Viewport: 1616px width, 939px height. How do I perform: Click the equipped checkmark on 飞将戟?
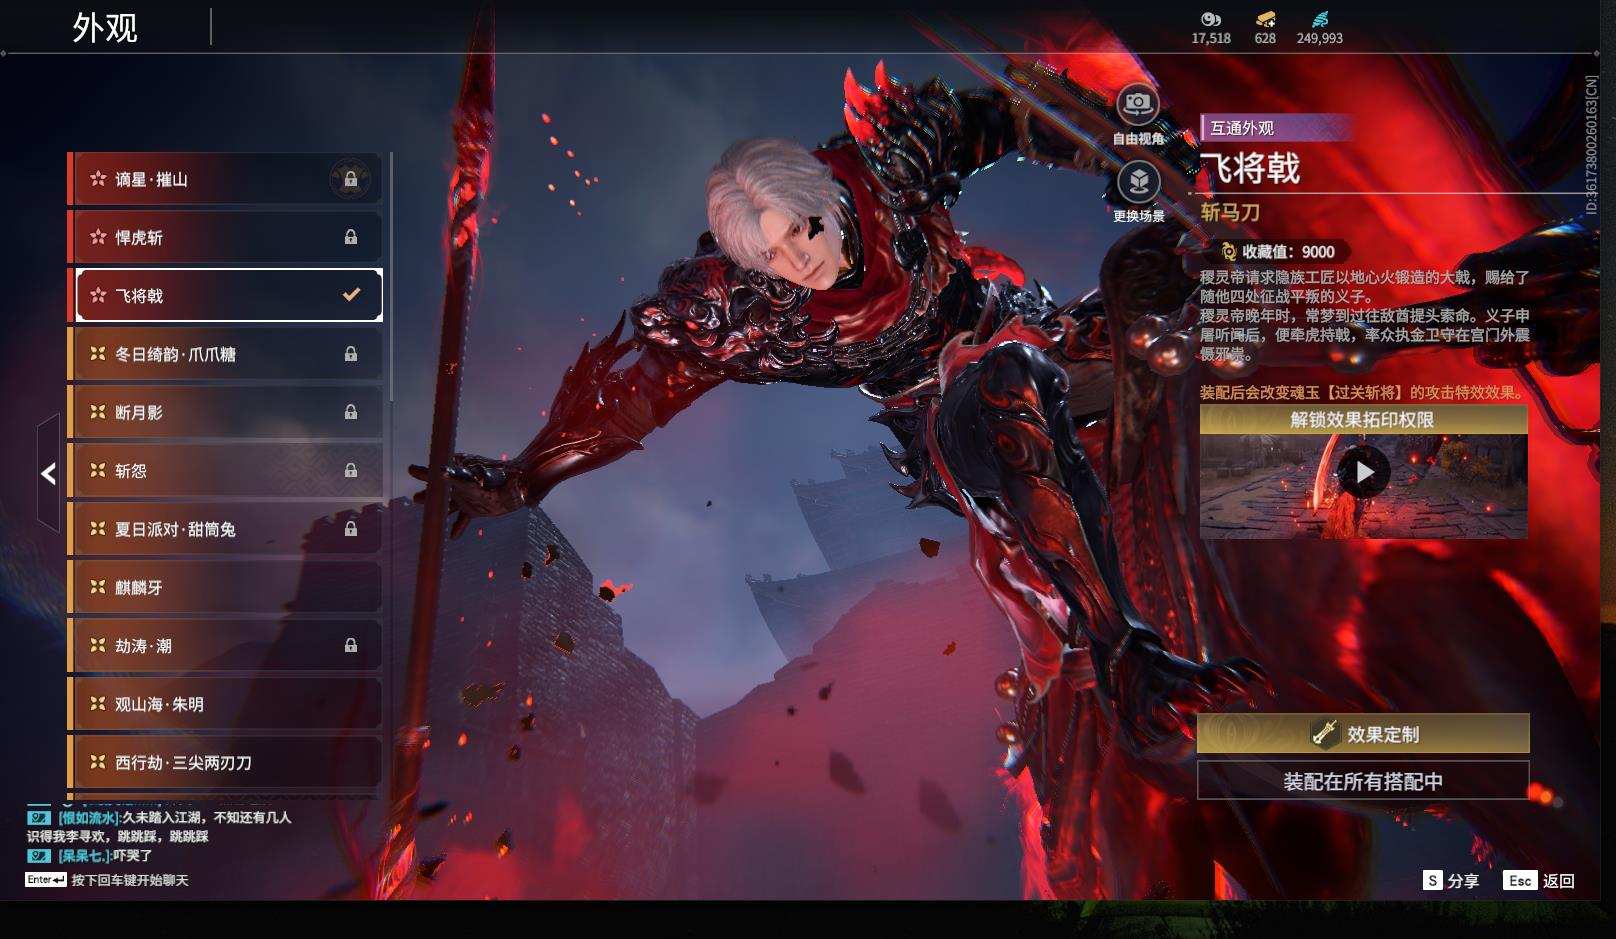tap(351, 295)
